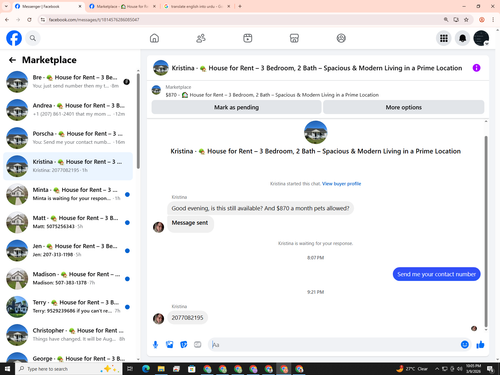
Task: Click the listing thumbnail under chat header
Action: [x=156, y=90]
